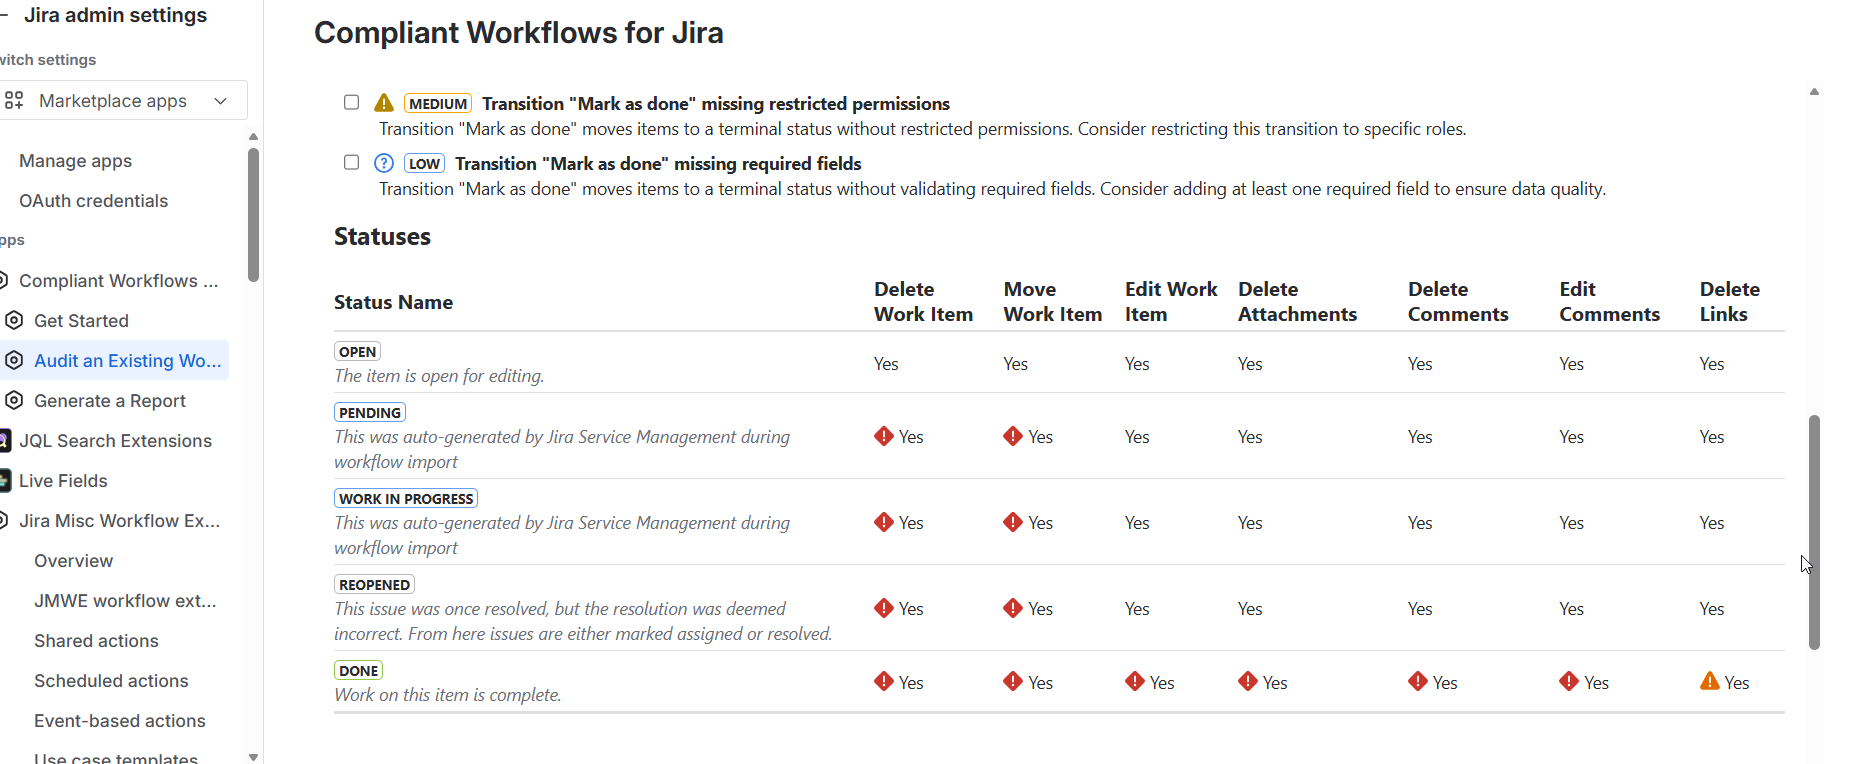
Task: Click red icon in WORK IN PROGRESS Delete Work Item
Action: point(884,522)
